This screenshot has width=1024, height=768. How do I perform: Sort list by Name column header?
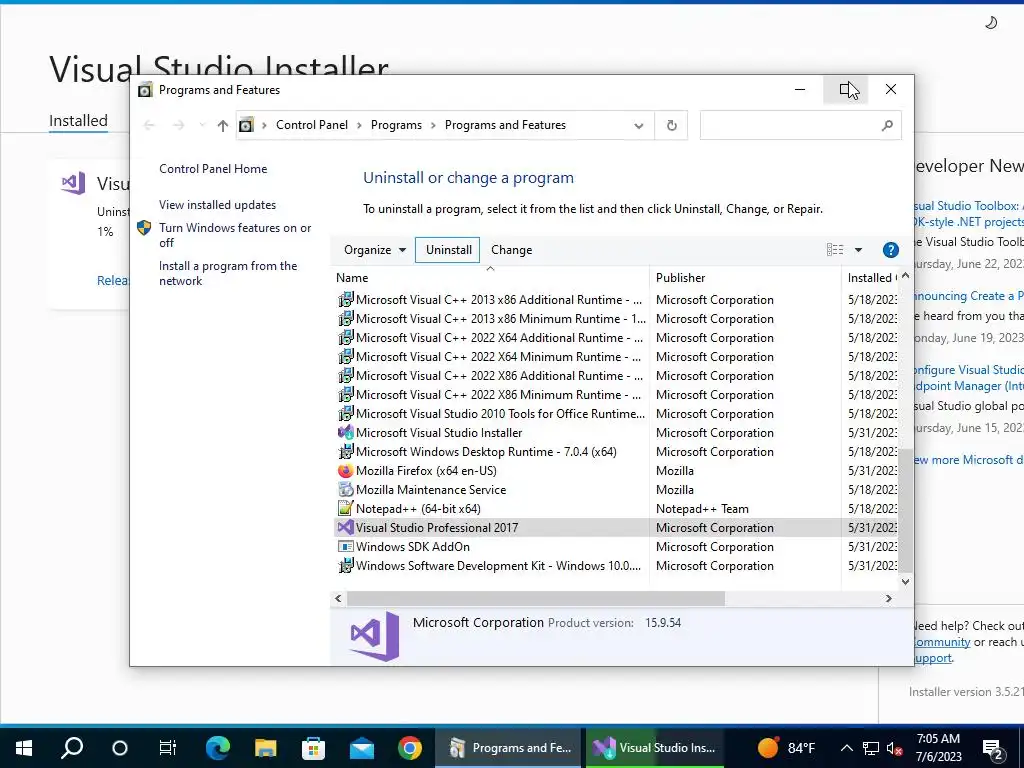coord(490,278)
